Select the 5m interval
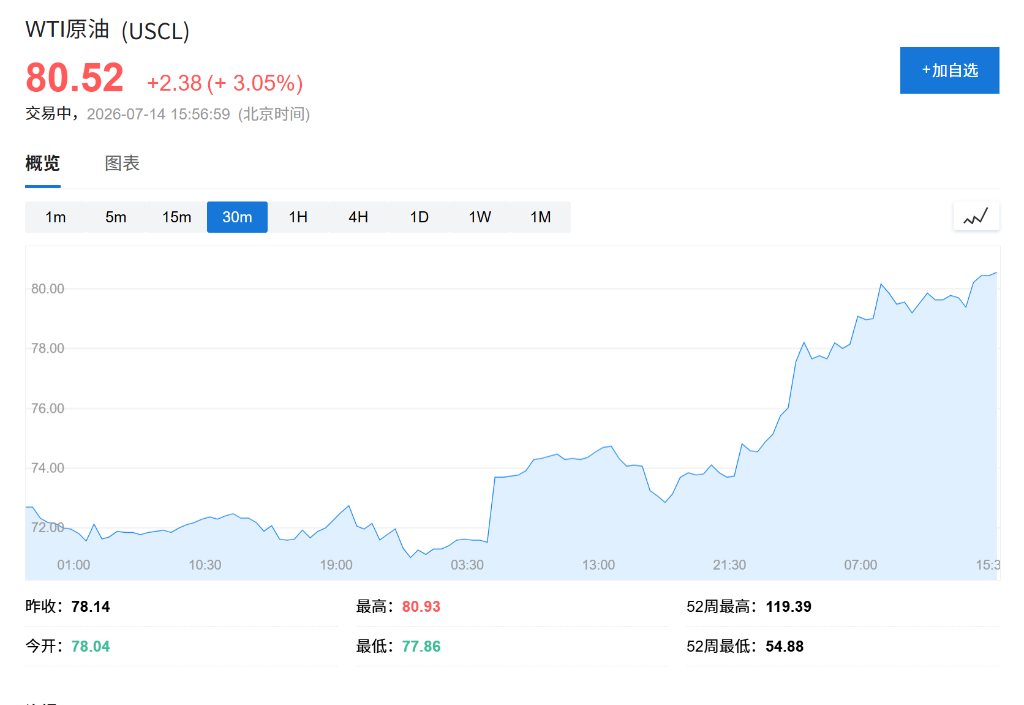Screen dimensions: 1024x705 click(x=116, y=217)
